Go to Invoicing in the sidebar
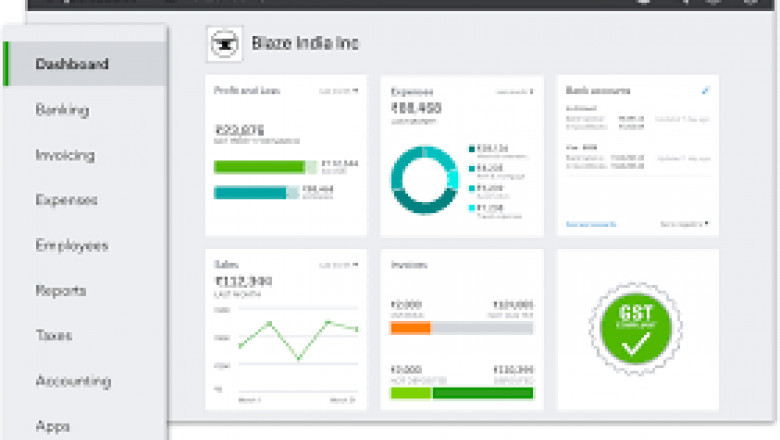This screenshot has width=780, height=440. point(65,155)
